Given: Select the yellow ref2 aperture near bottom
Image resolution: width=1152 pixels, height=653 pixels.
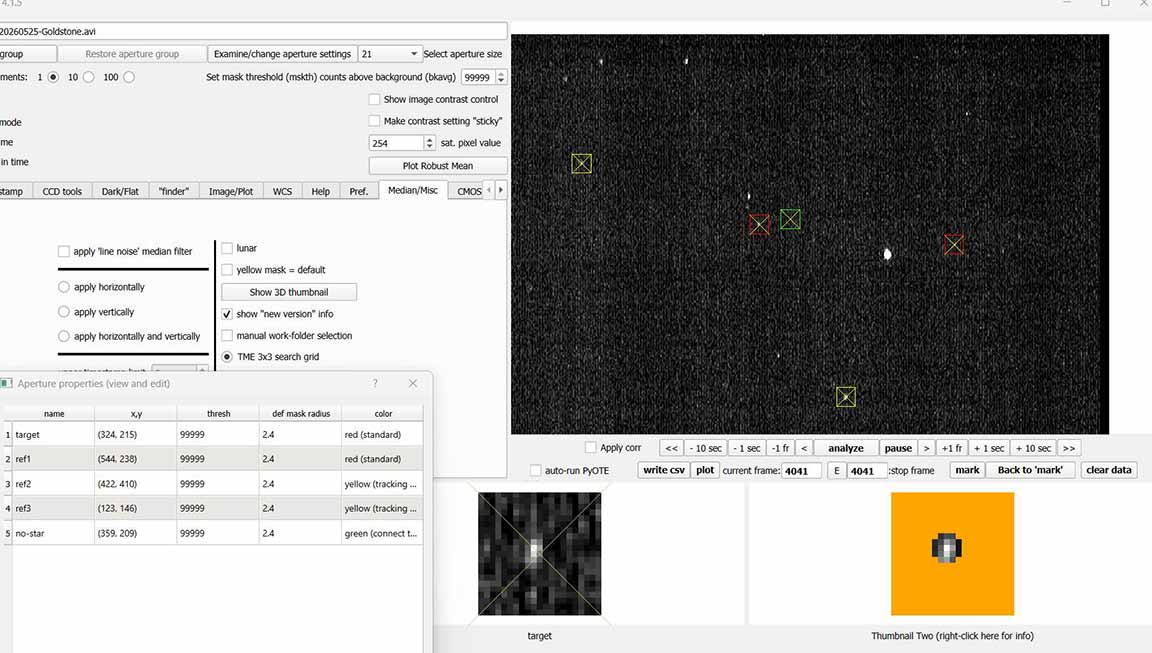Looking at the screenshot, I should point(846,397).
